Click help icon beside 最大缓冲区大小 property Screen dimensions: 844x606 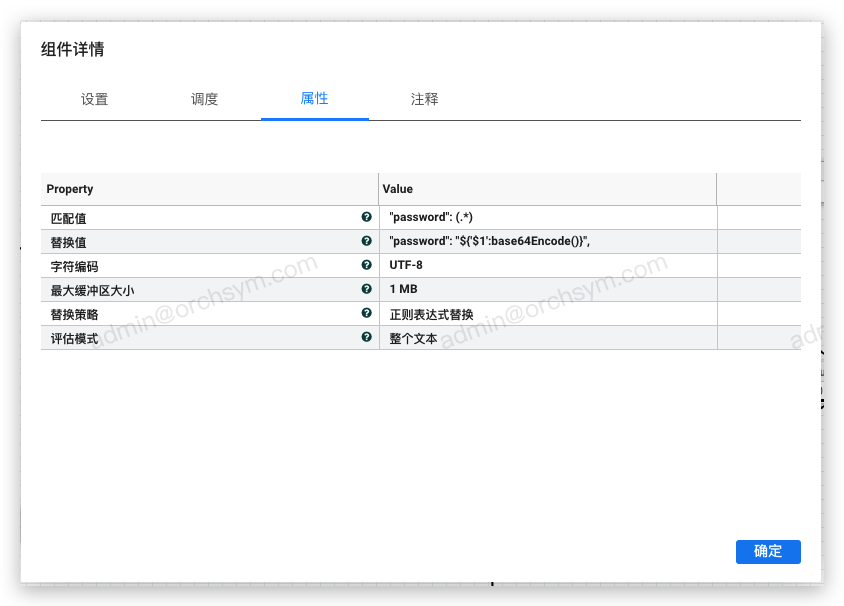366,289
